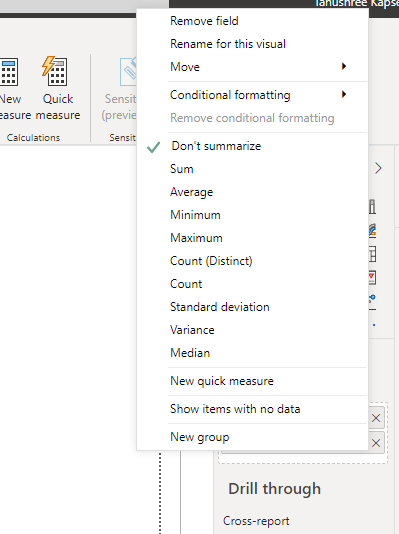Expand the pane with right chevron
Viewport: 399px width, 534px height.
click(378, 168)
